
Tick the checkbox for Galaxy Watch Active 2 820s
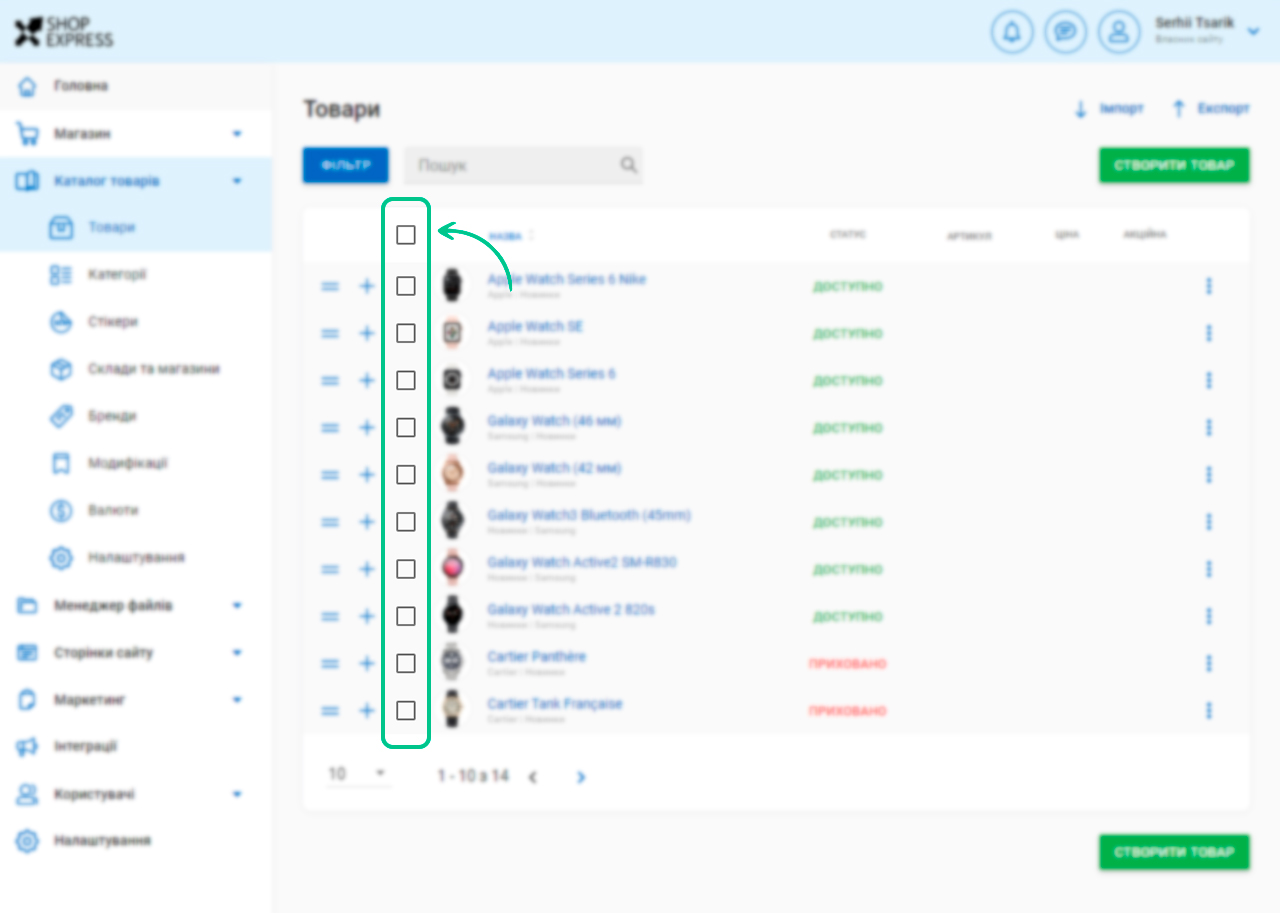click(406, 616)
